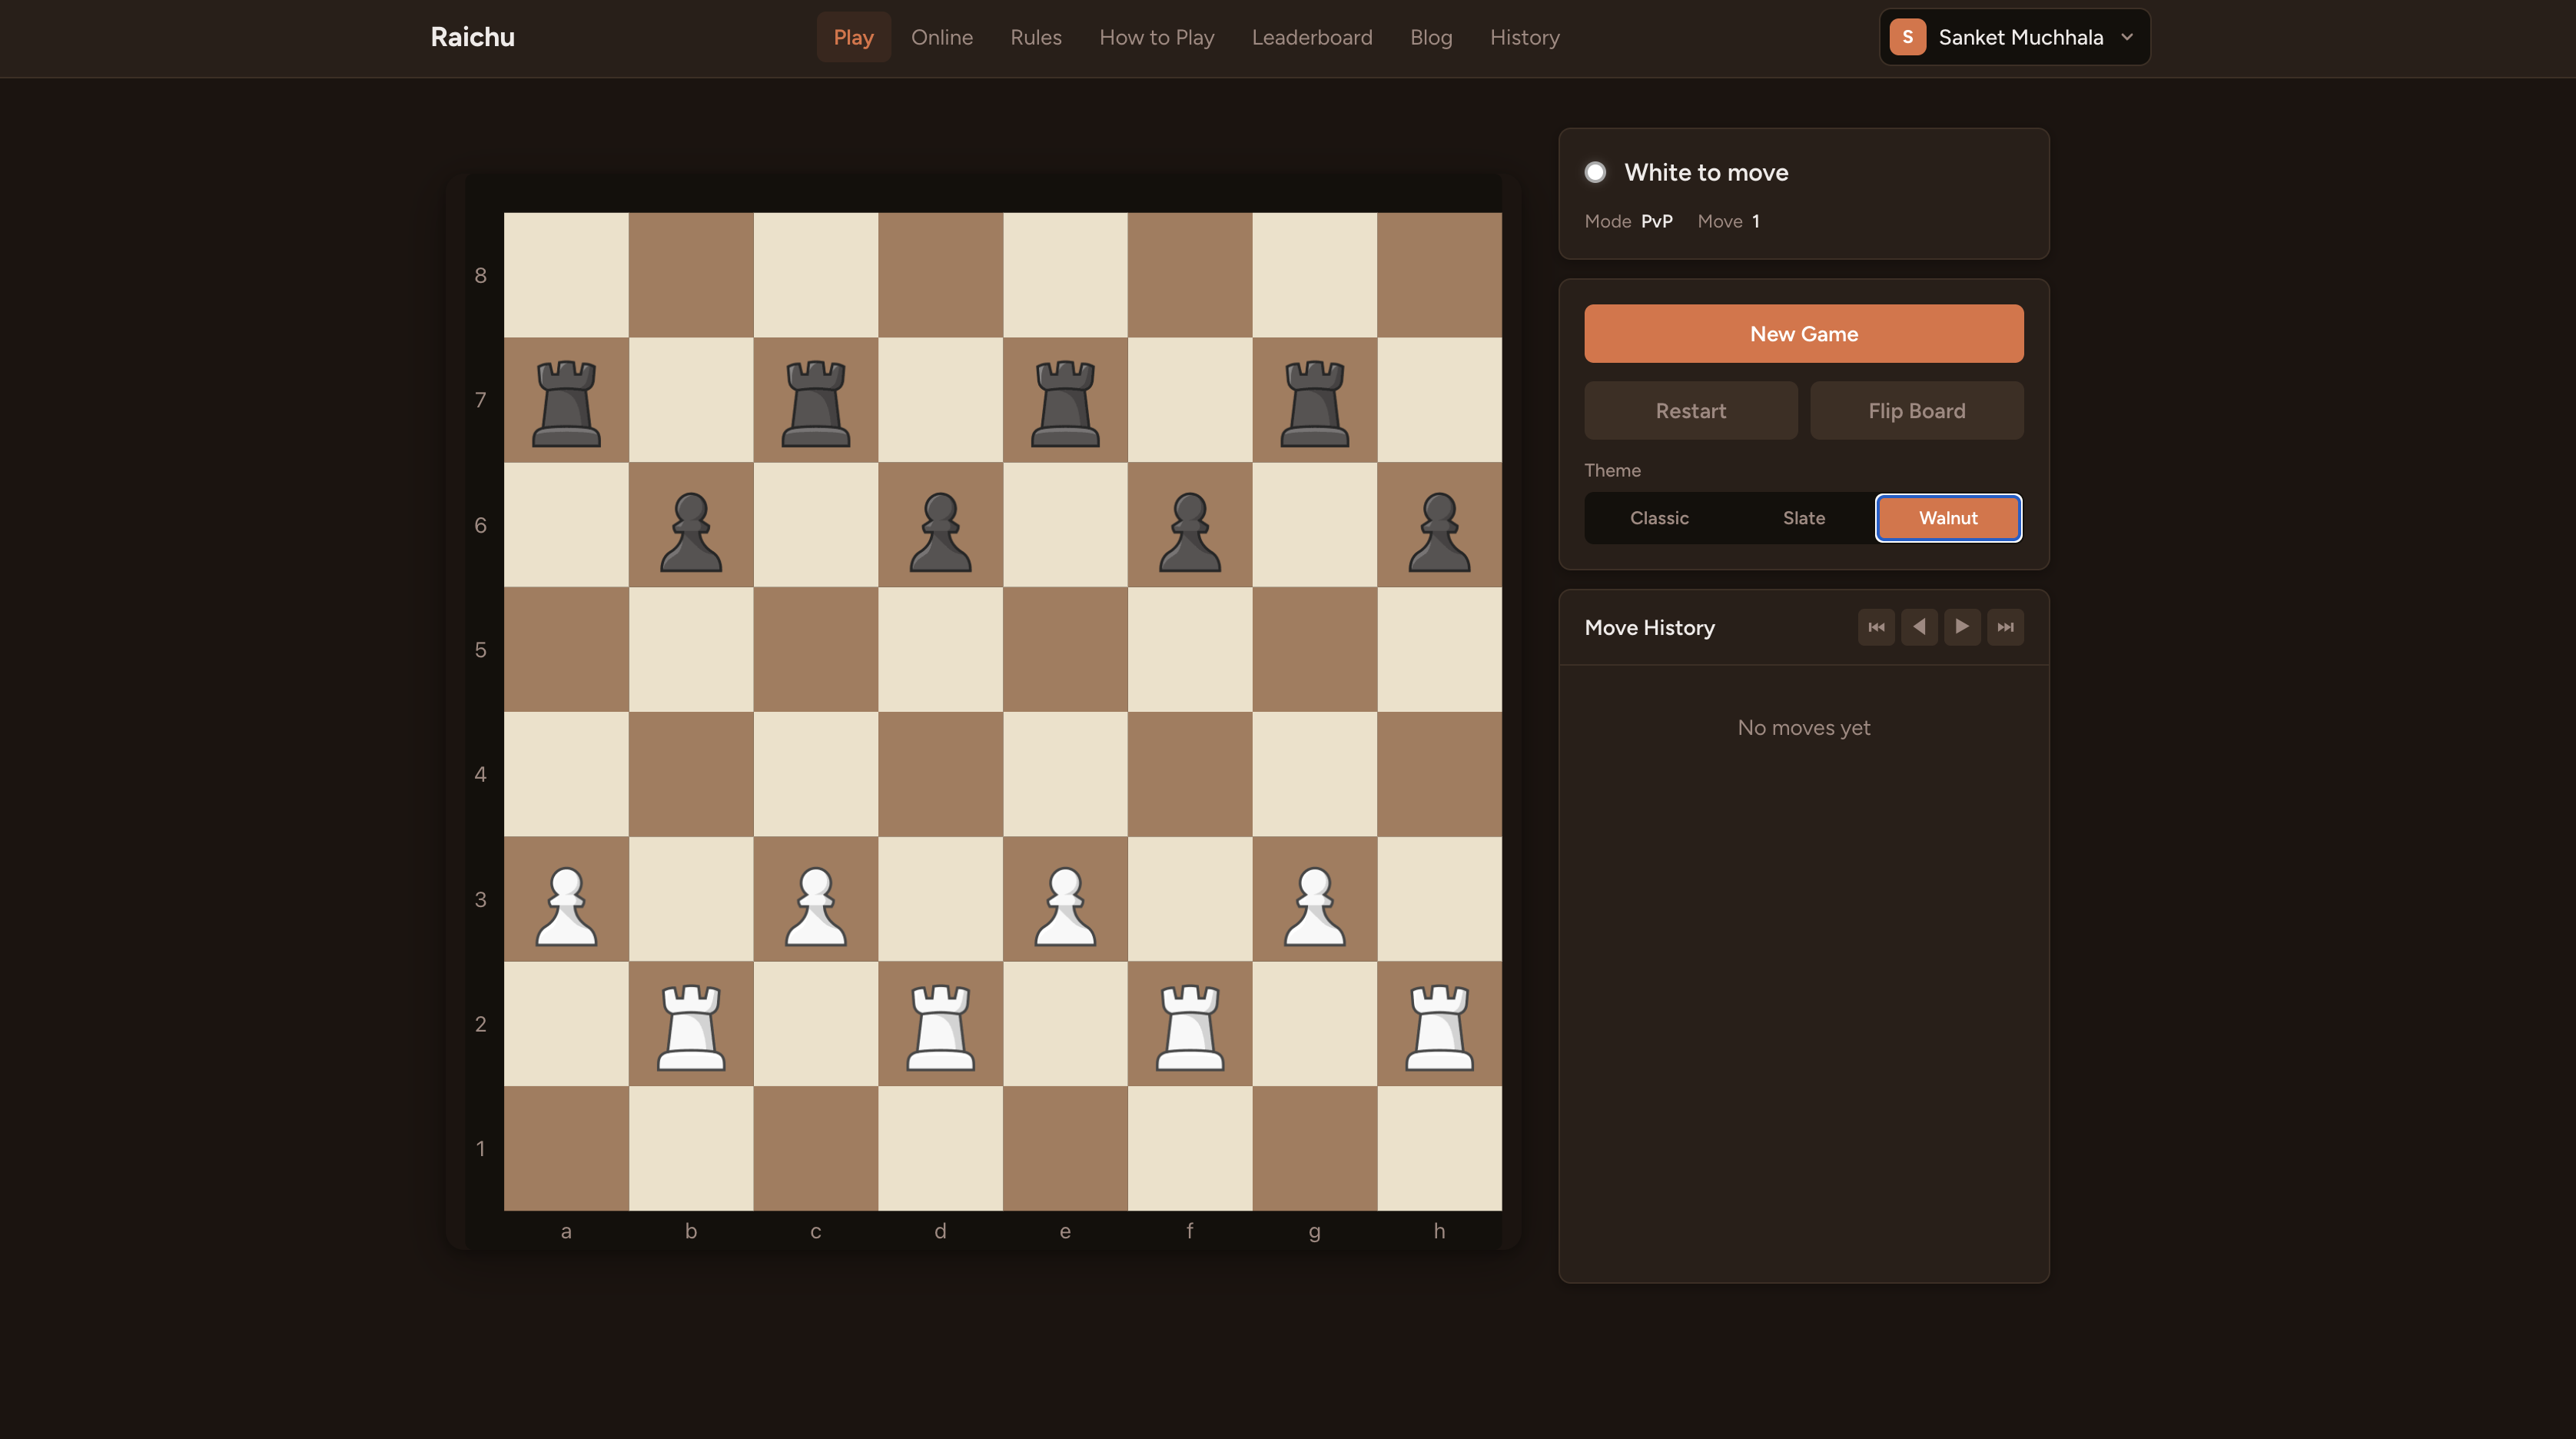The width and height of the screenshot is (2576, 1439).
Task: Click the empty g5 square
Action: [x=1315, y=649]
